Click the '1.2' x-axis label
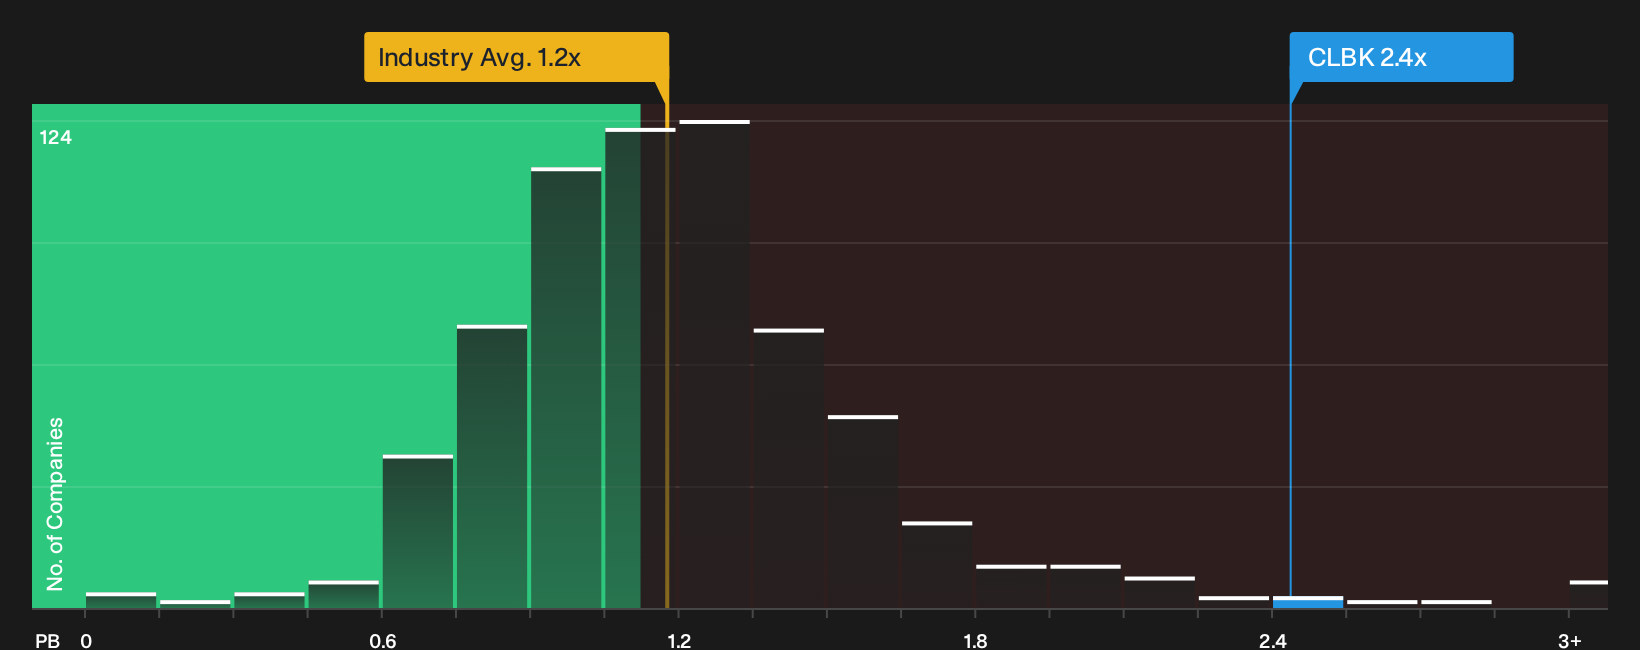1640x650 pixels. (x=679, y=641)
